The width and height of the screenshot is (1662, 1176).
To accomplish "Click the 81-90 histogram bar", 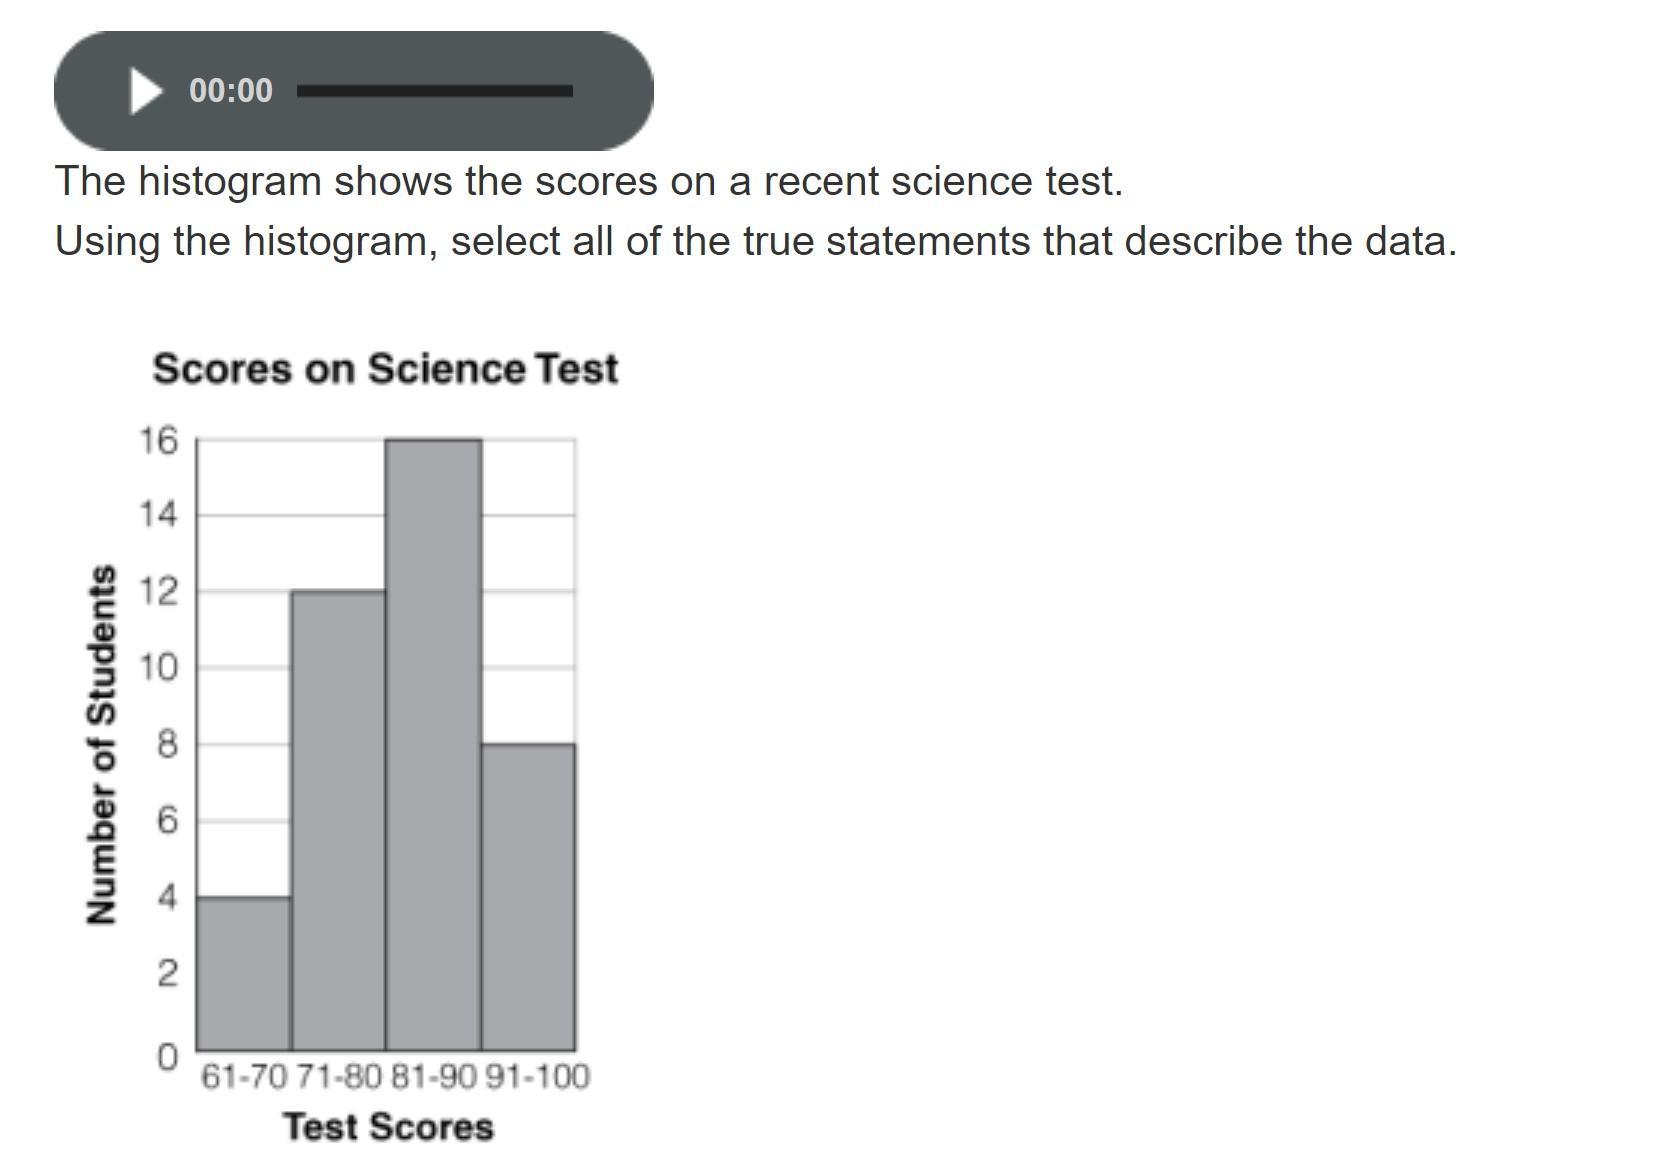I will pyautogui.click(x=433, y=744).
